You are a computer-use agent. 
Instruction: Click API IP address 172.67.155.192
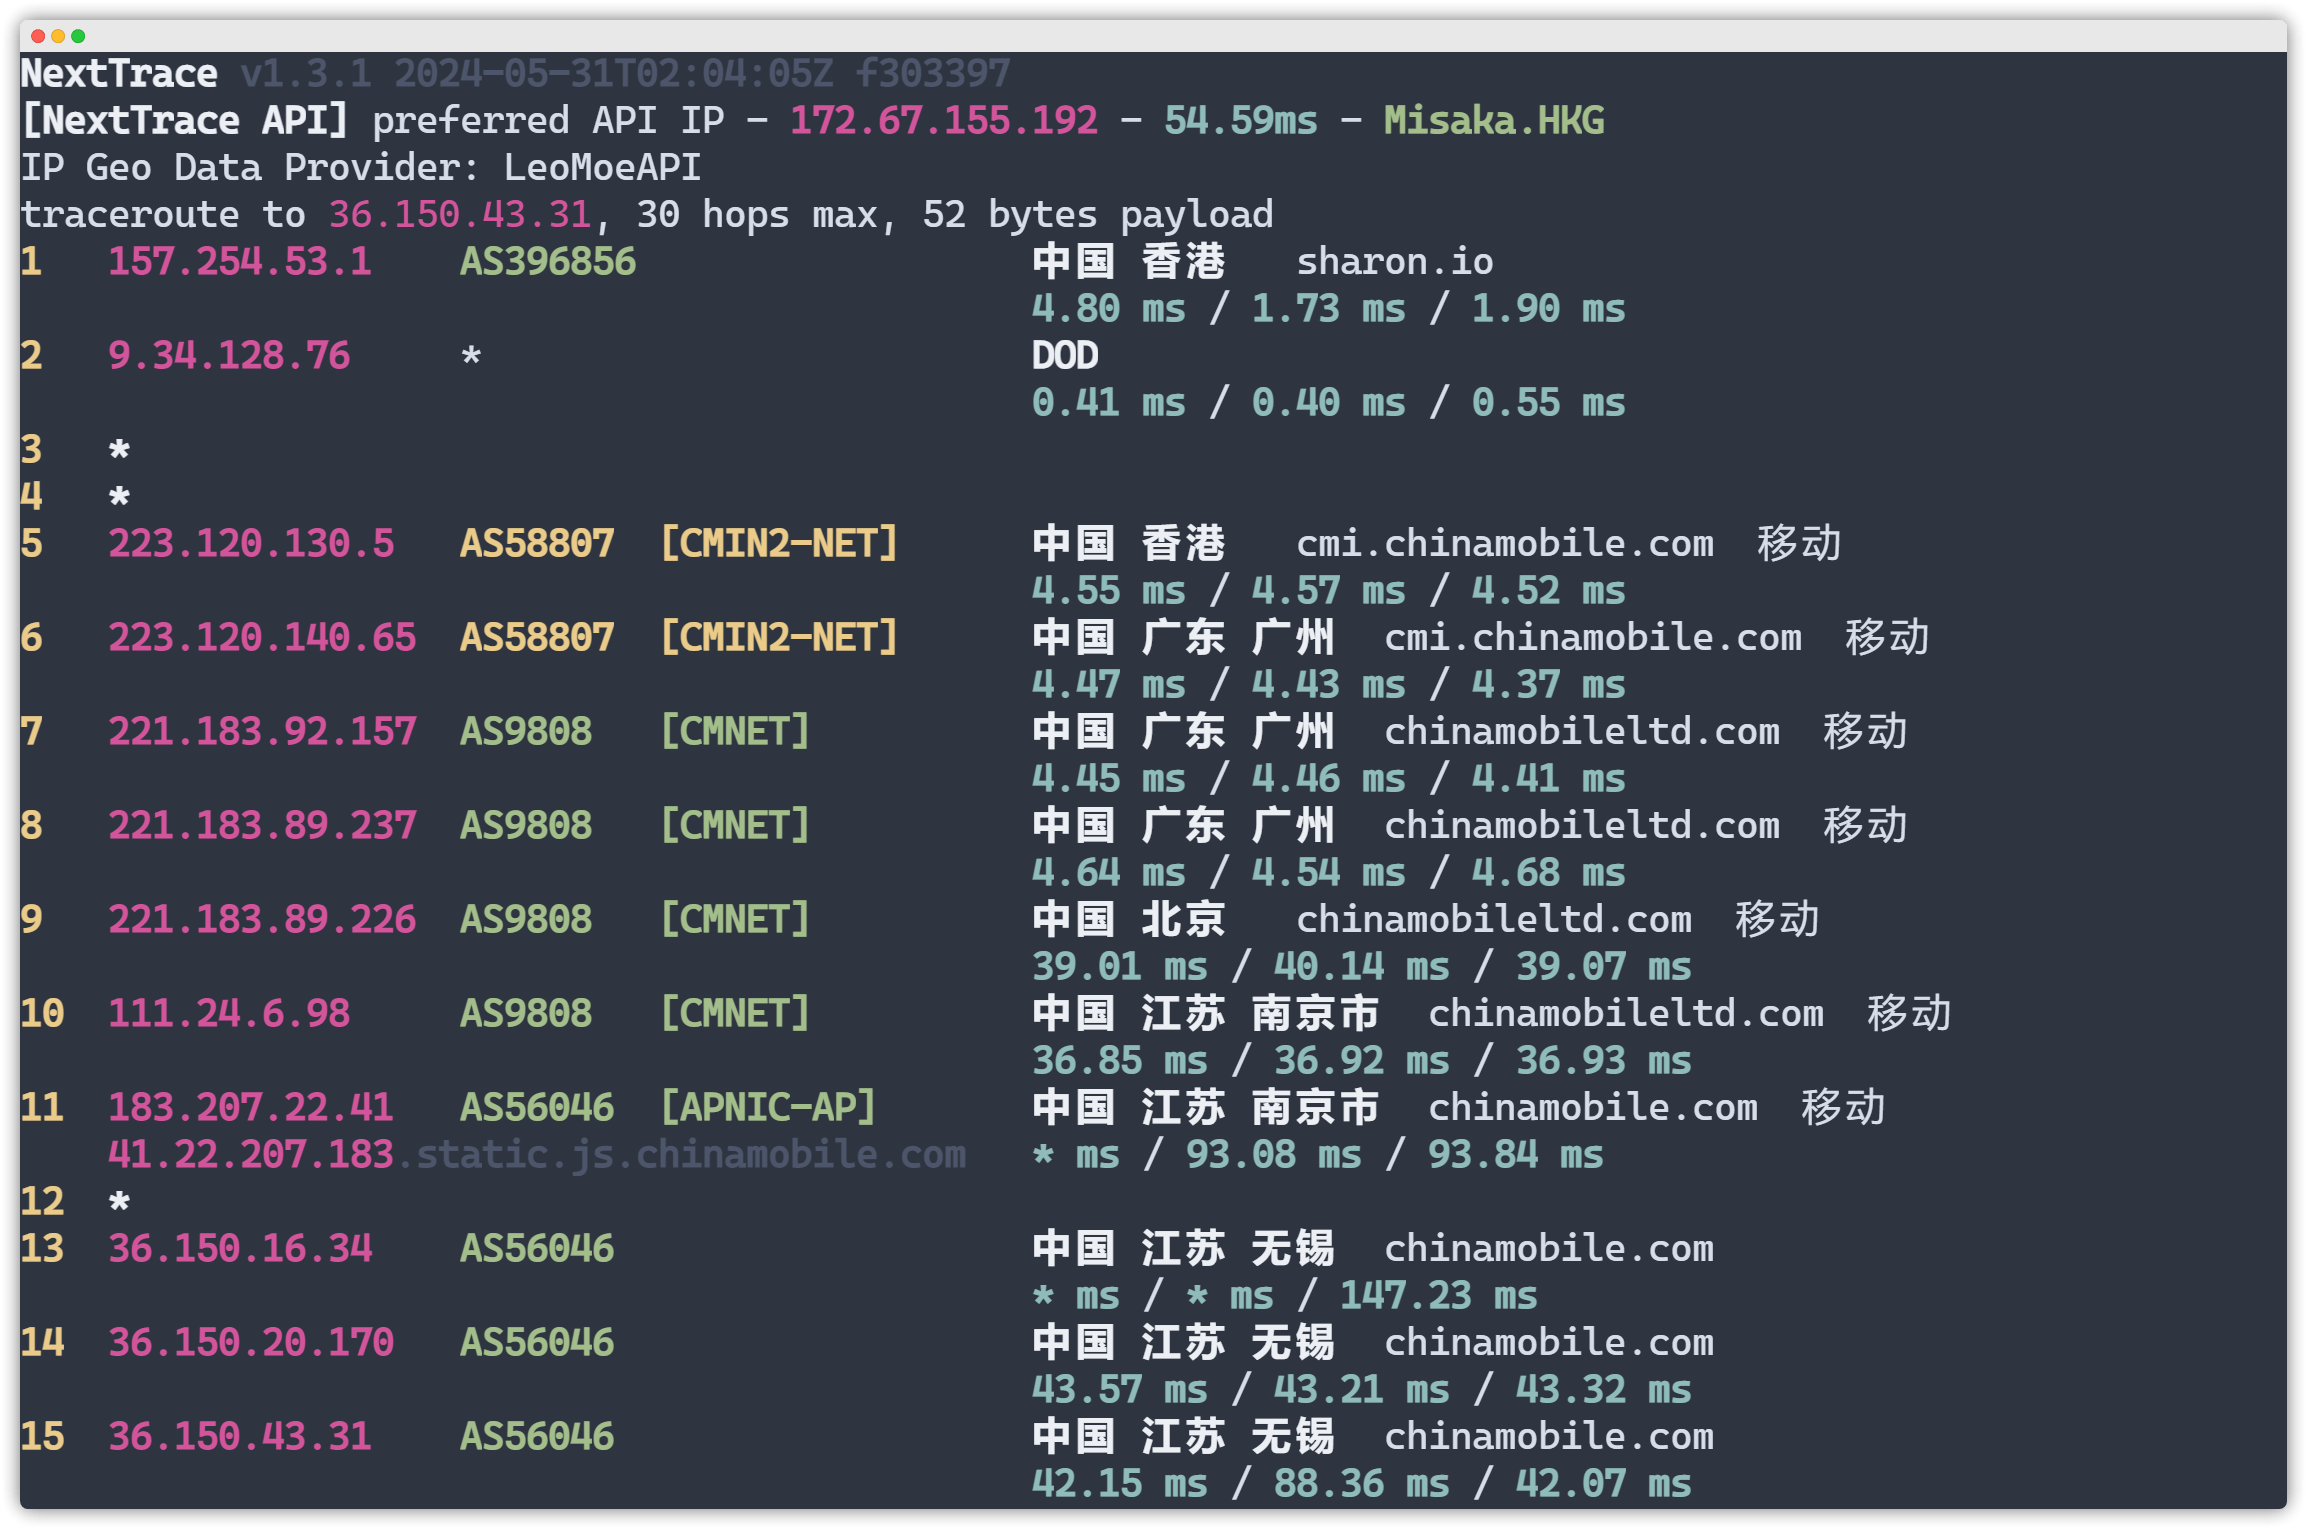click(x=944, y=121)
